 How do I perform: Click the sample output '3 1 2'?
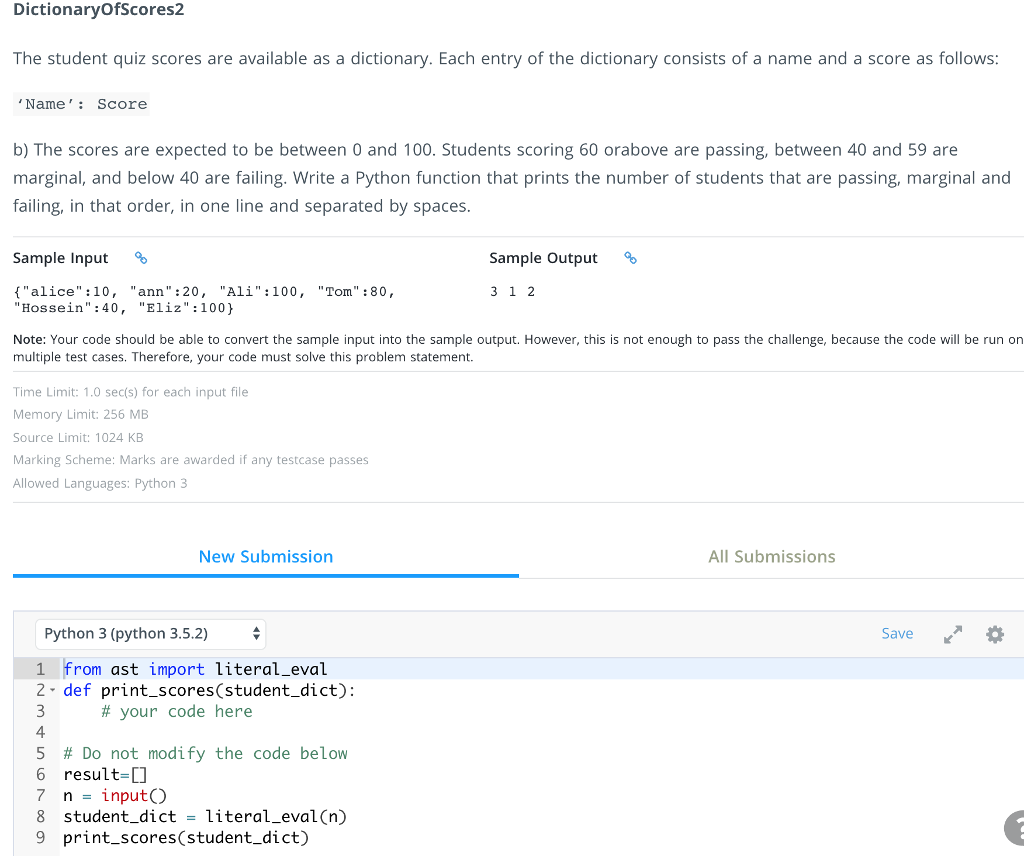click(513, 292)
